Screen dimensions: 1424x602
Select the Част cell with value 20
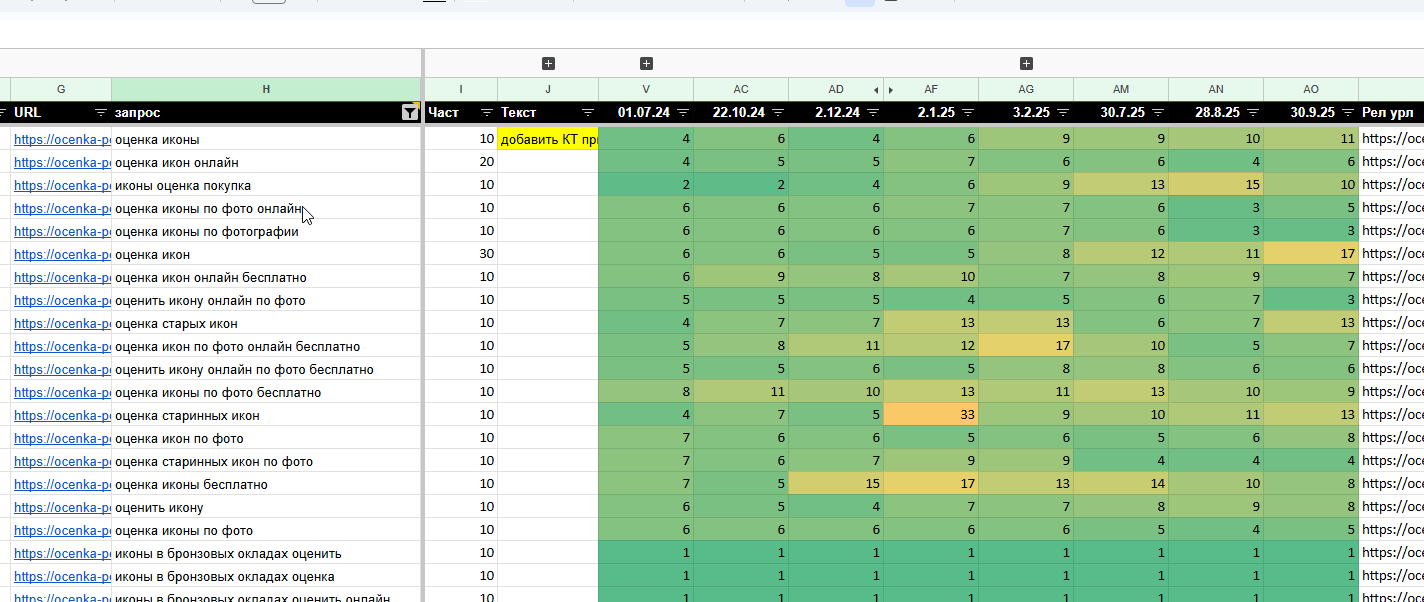click(461, 162)
